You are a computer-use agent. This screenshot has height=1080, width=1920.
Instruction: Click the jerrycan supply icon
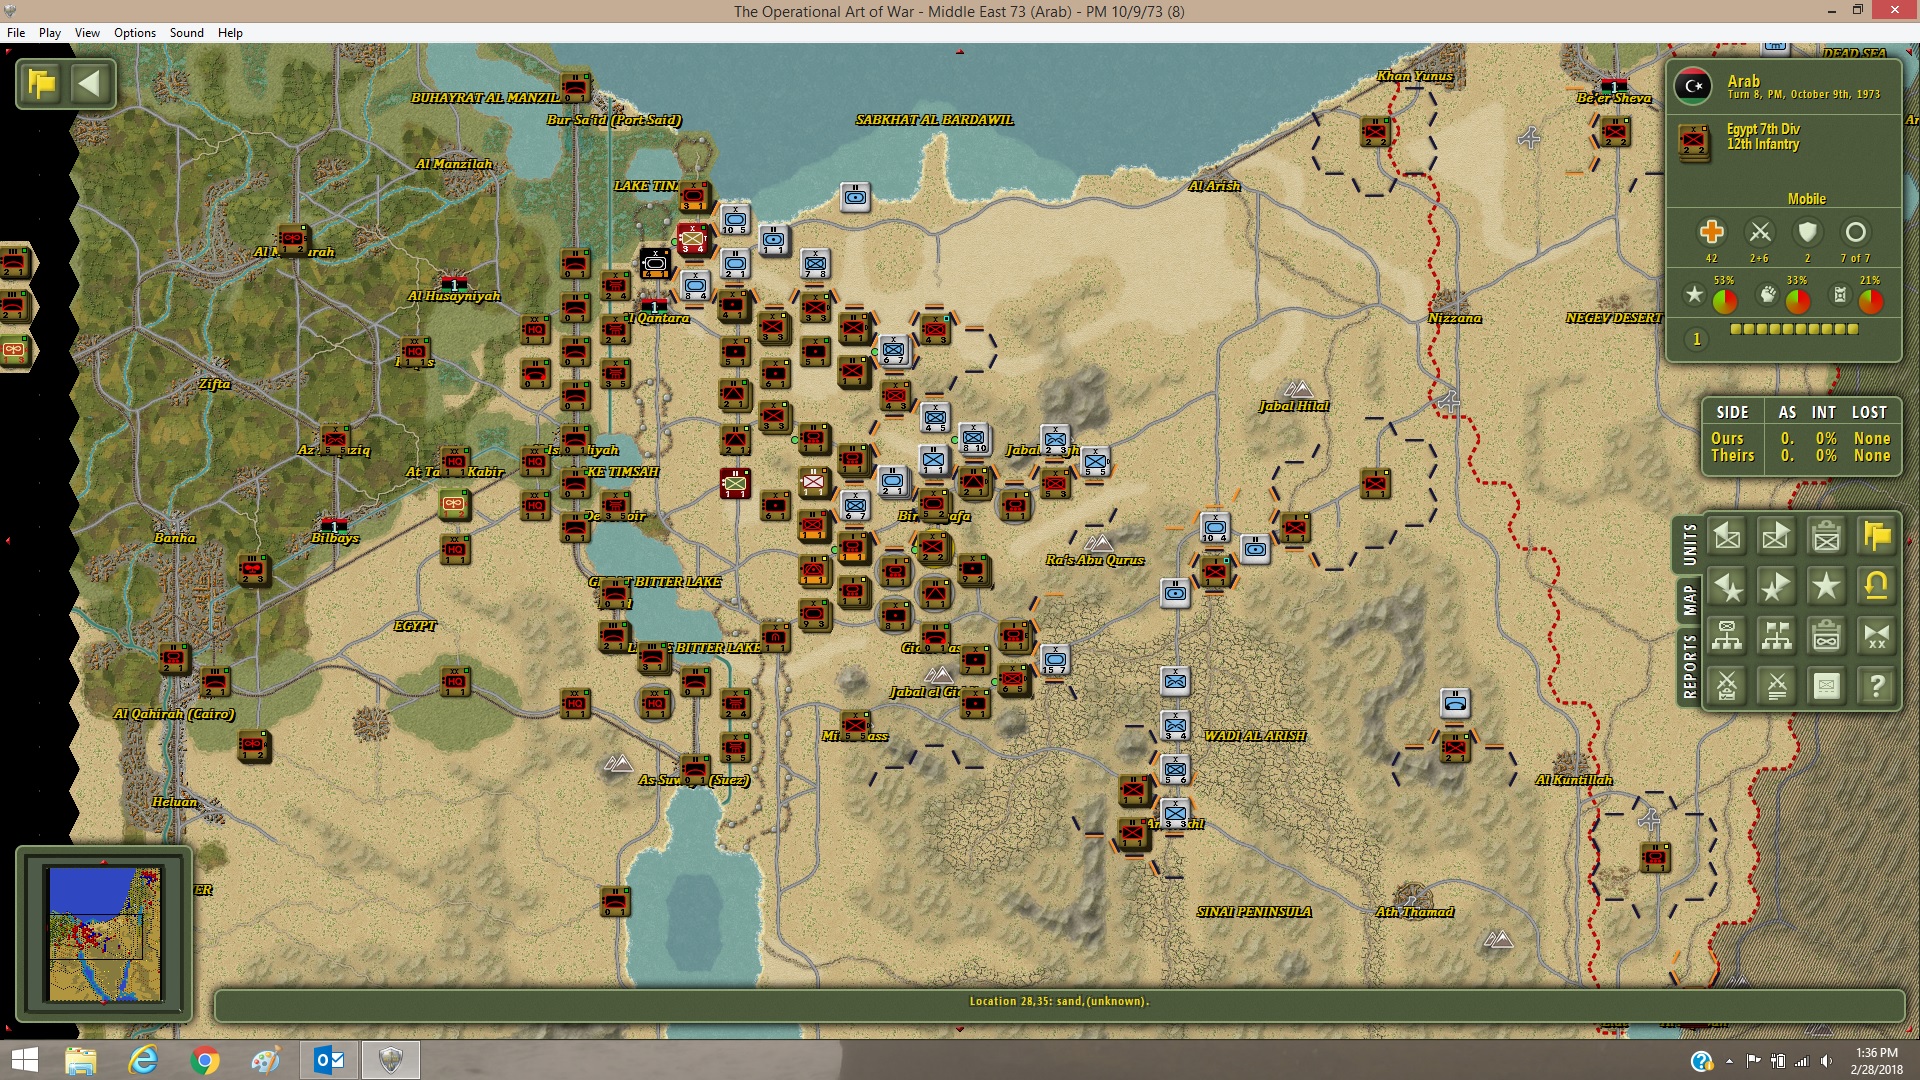1840,295
